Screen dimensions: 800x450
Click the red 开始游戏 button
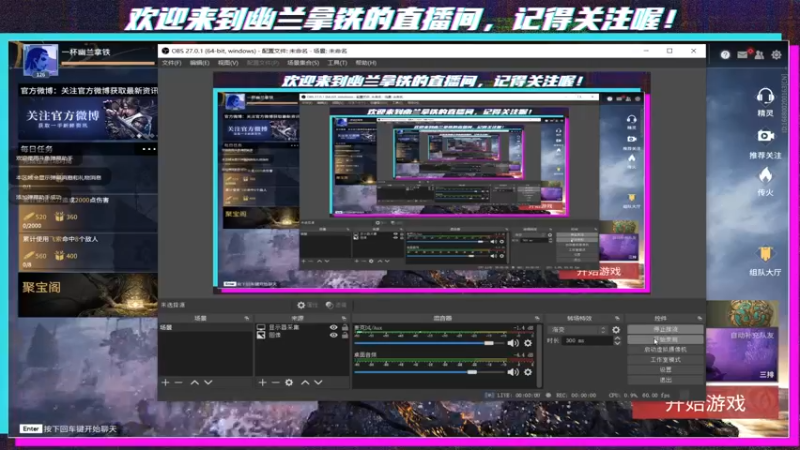(x=706, y=404)
